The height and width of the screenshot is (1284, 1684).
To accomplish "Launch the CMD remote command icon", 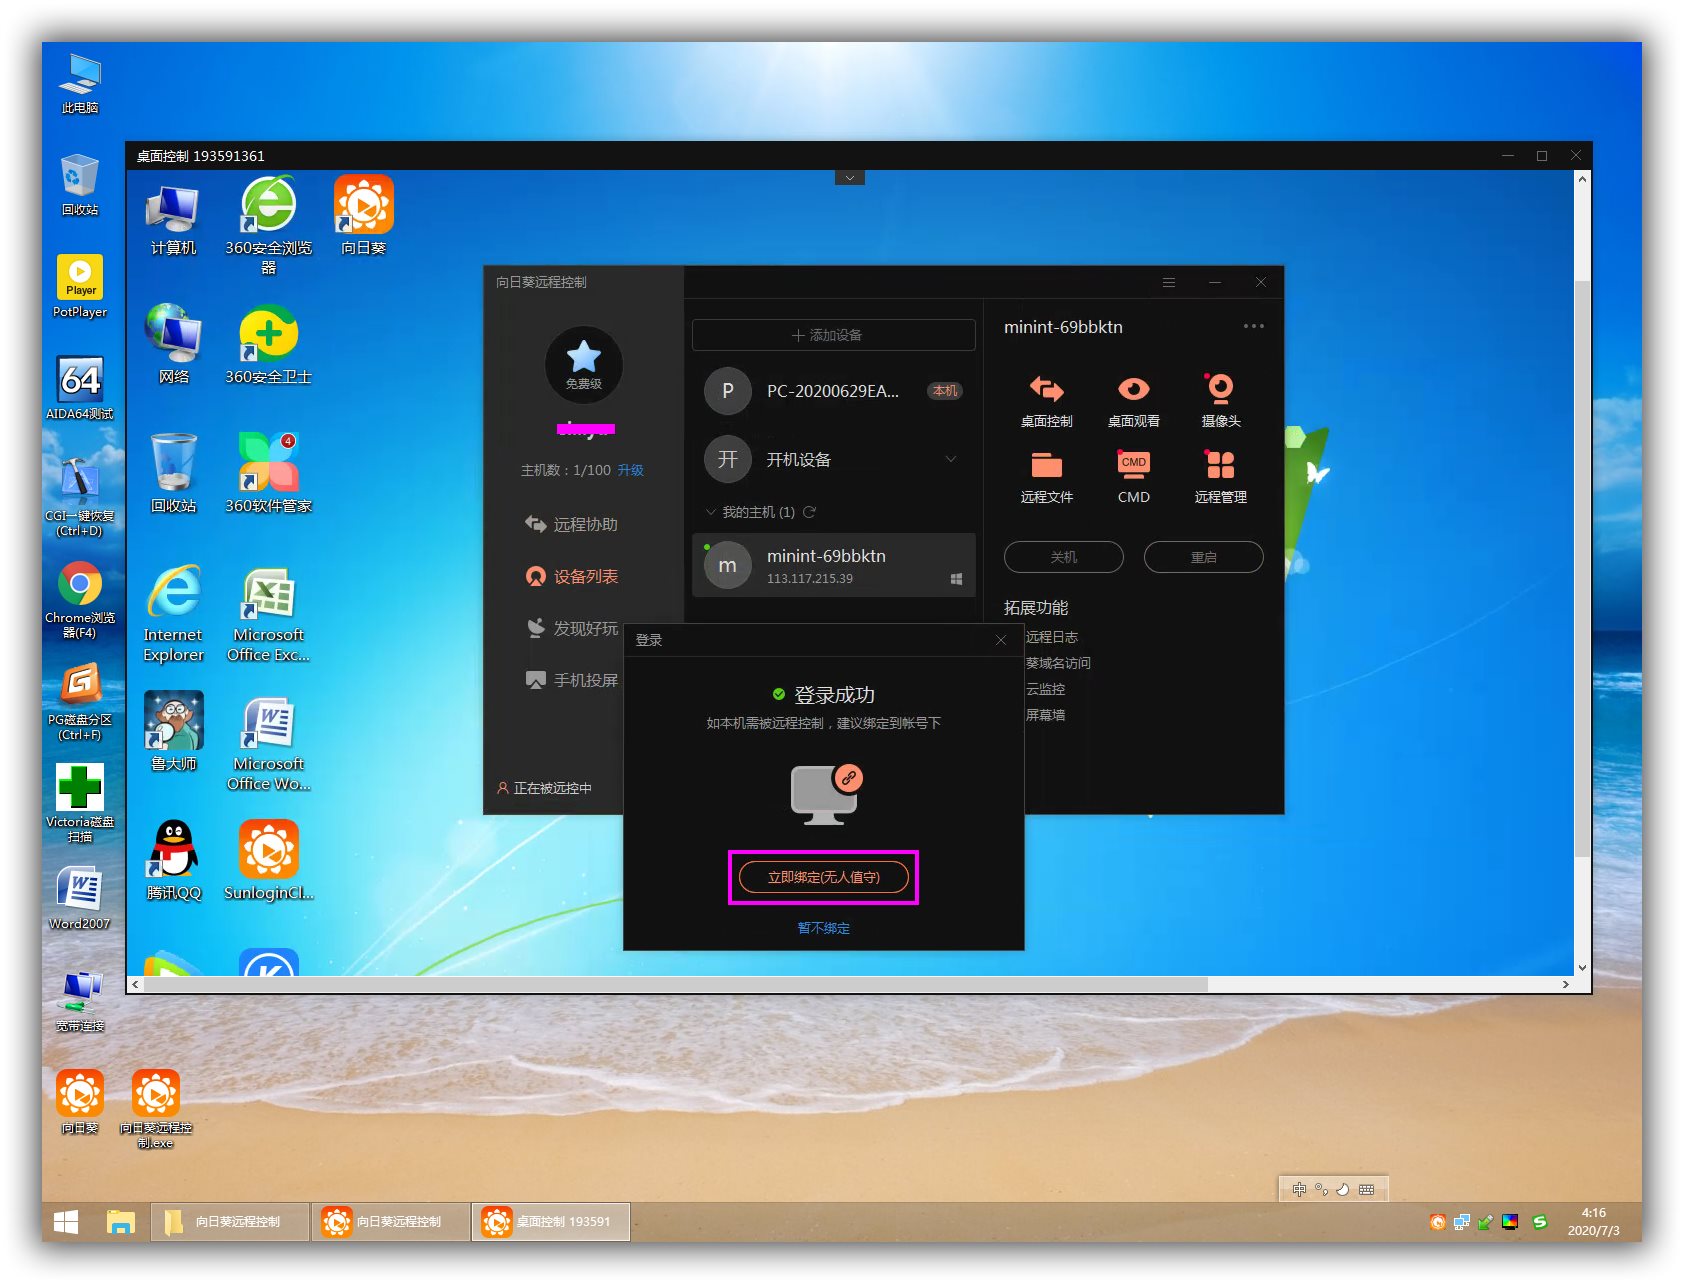I will coord(1133,465).
